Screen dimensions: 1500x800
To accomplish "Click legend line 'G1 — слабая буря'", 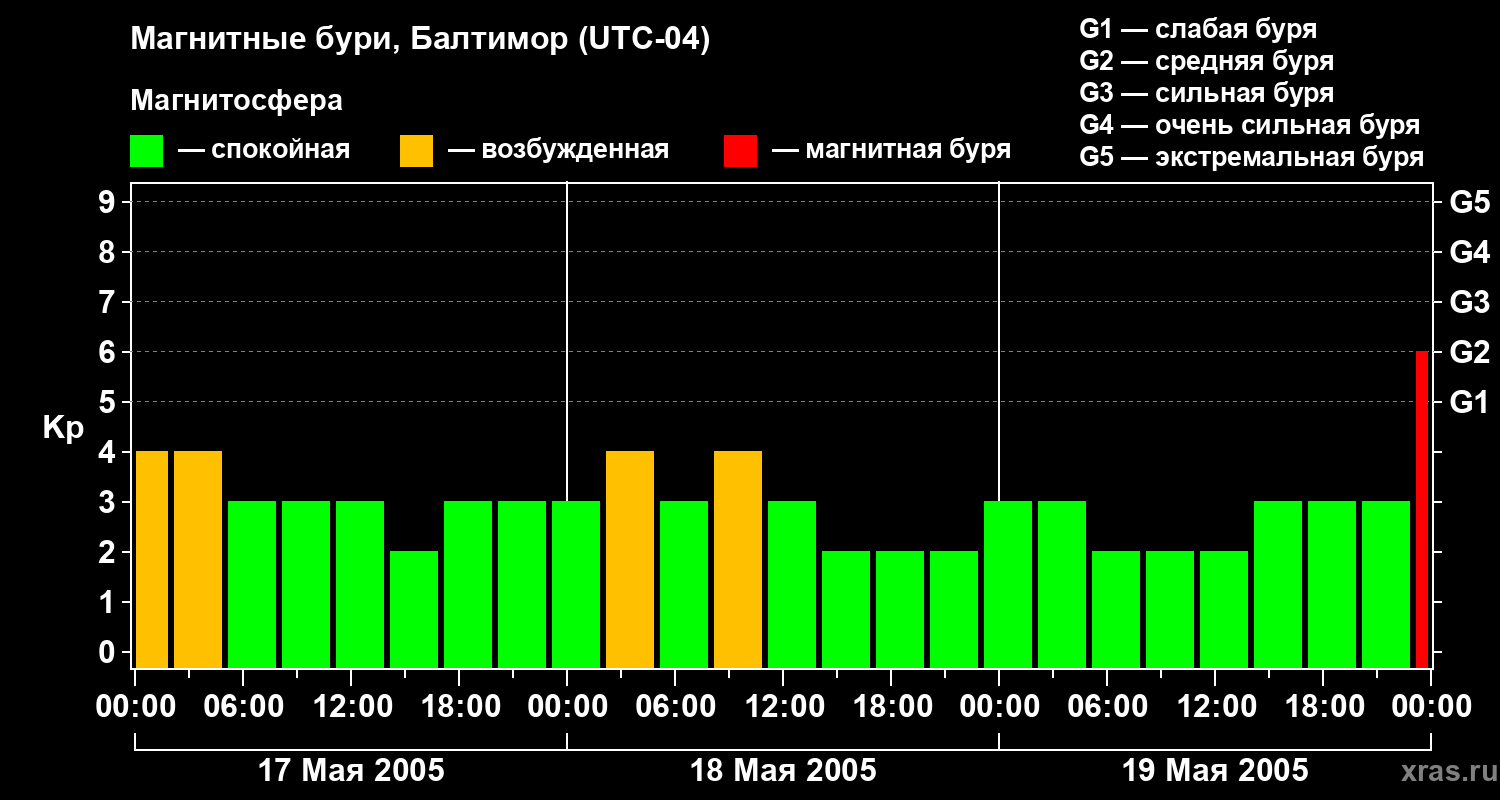I will click(1198, 29).
